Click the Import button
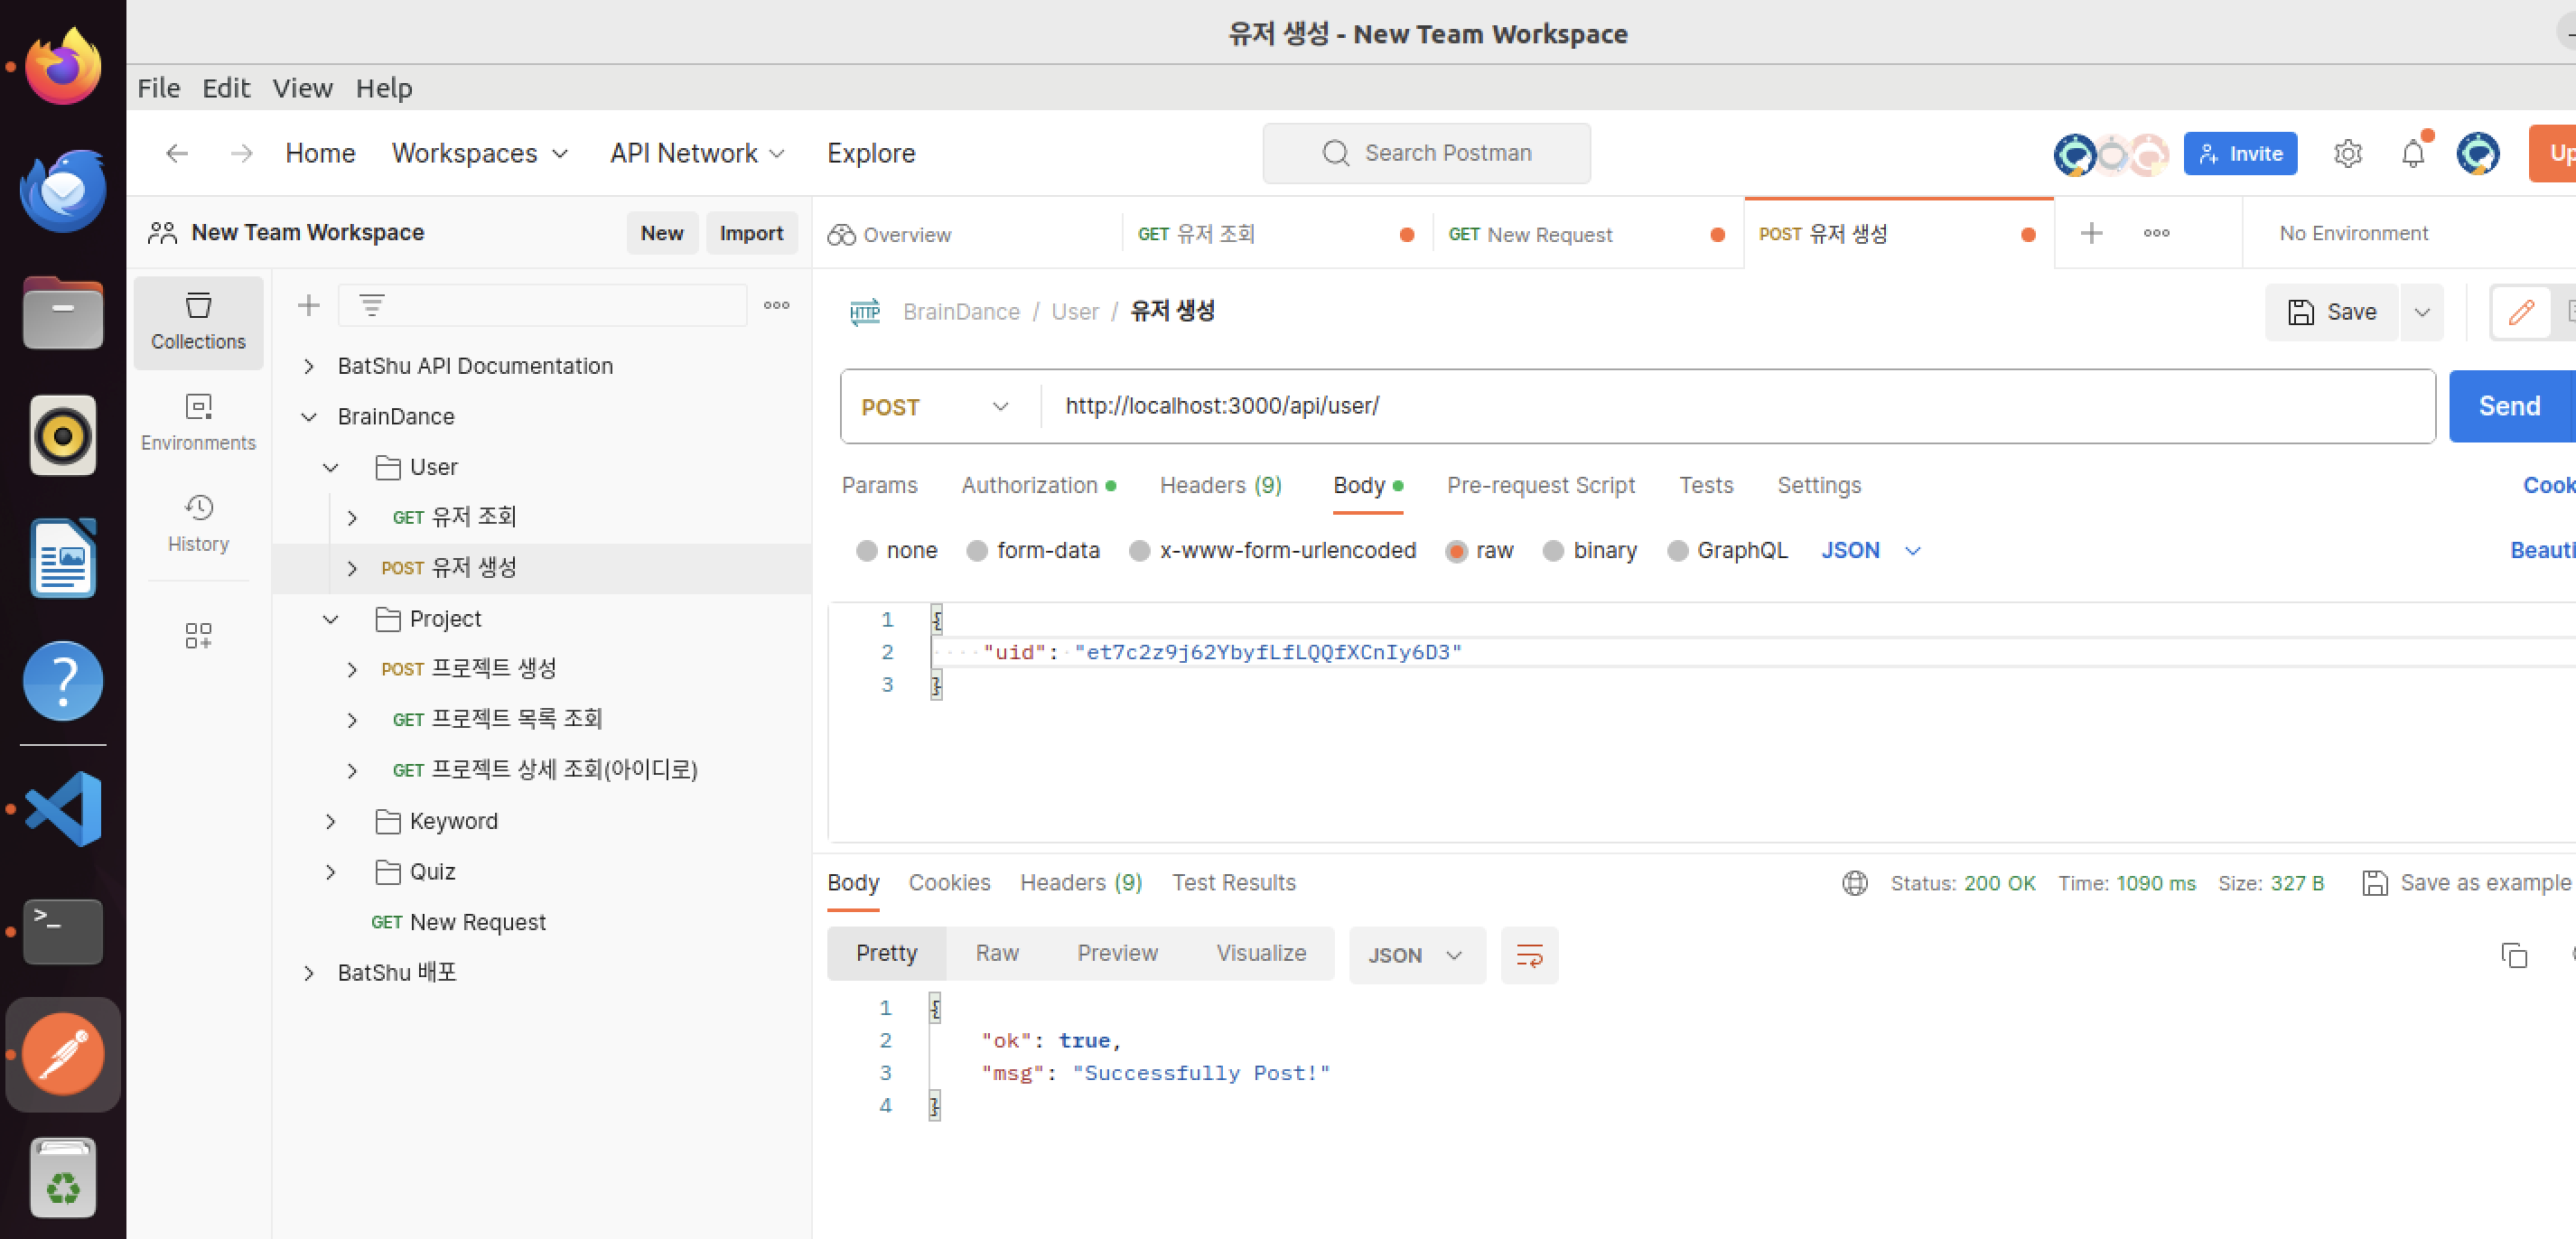This screenshot has height=1239, width=2576. (751, 233)
